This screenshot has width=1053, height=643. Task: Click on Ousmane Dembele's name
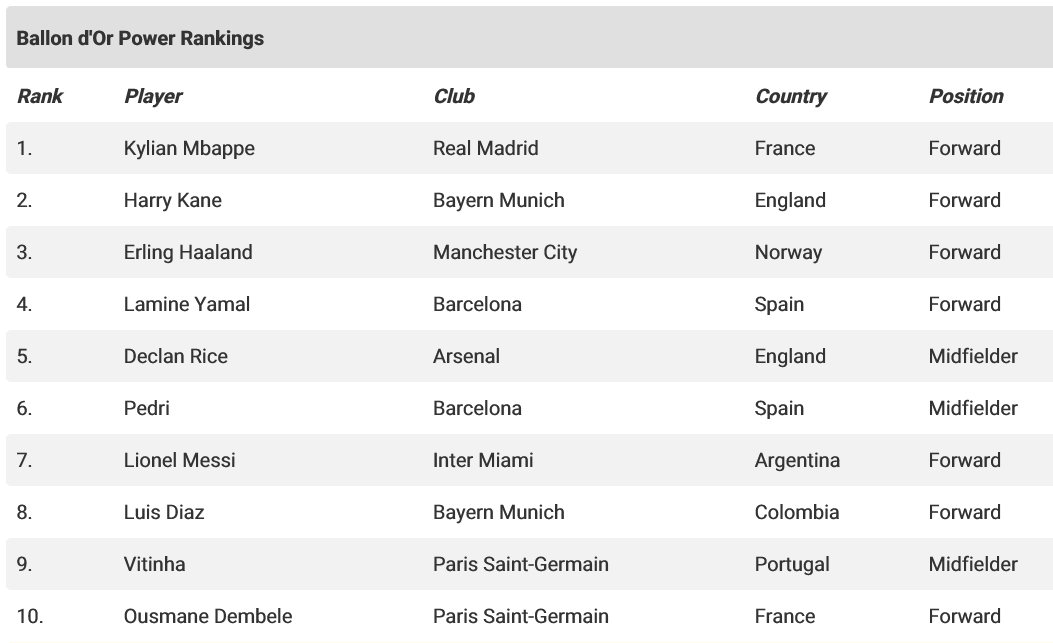click(x=208, y=616)
